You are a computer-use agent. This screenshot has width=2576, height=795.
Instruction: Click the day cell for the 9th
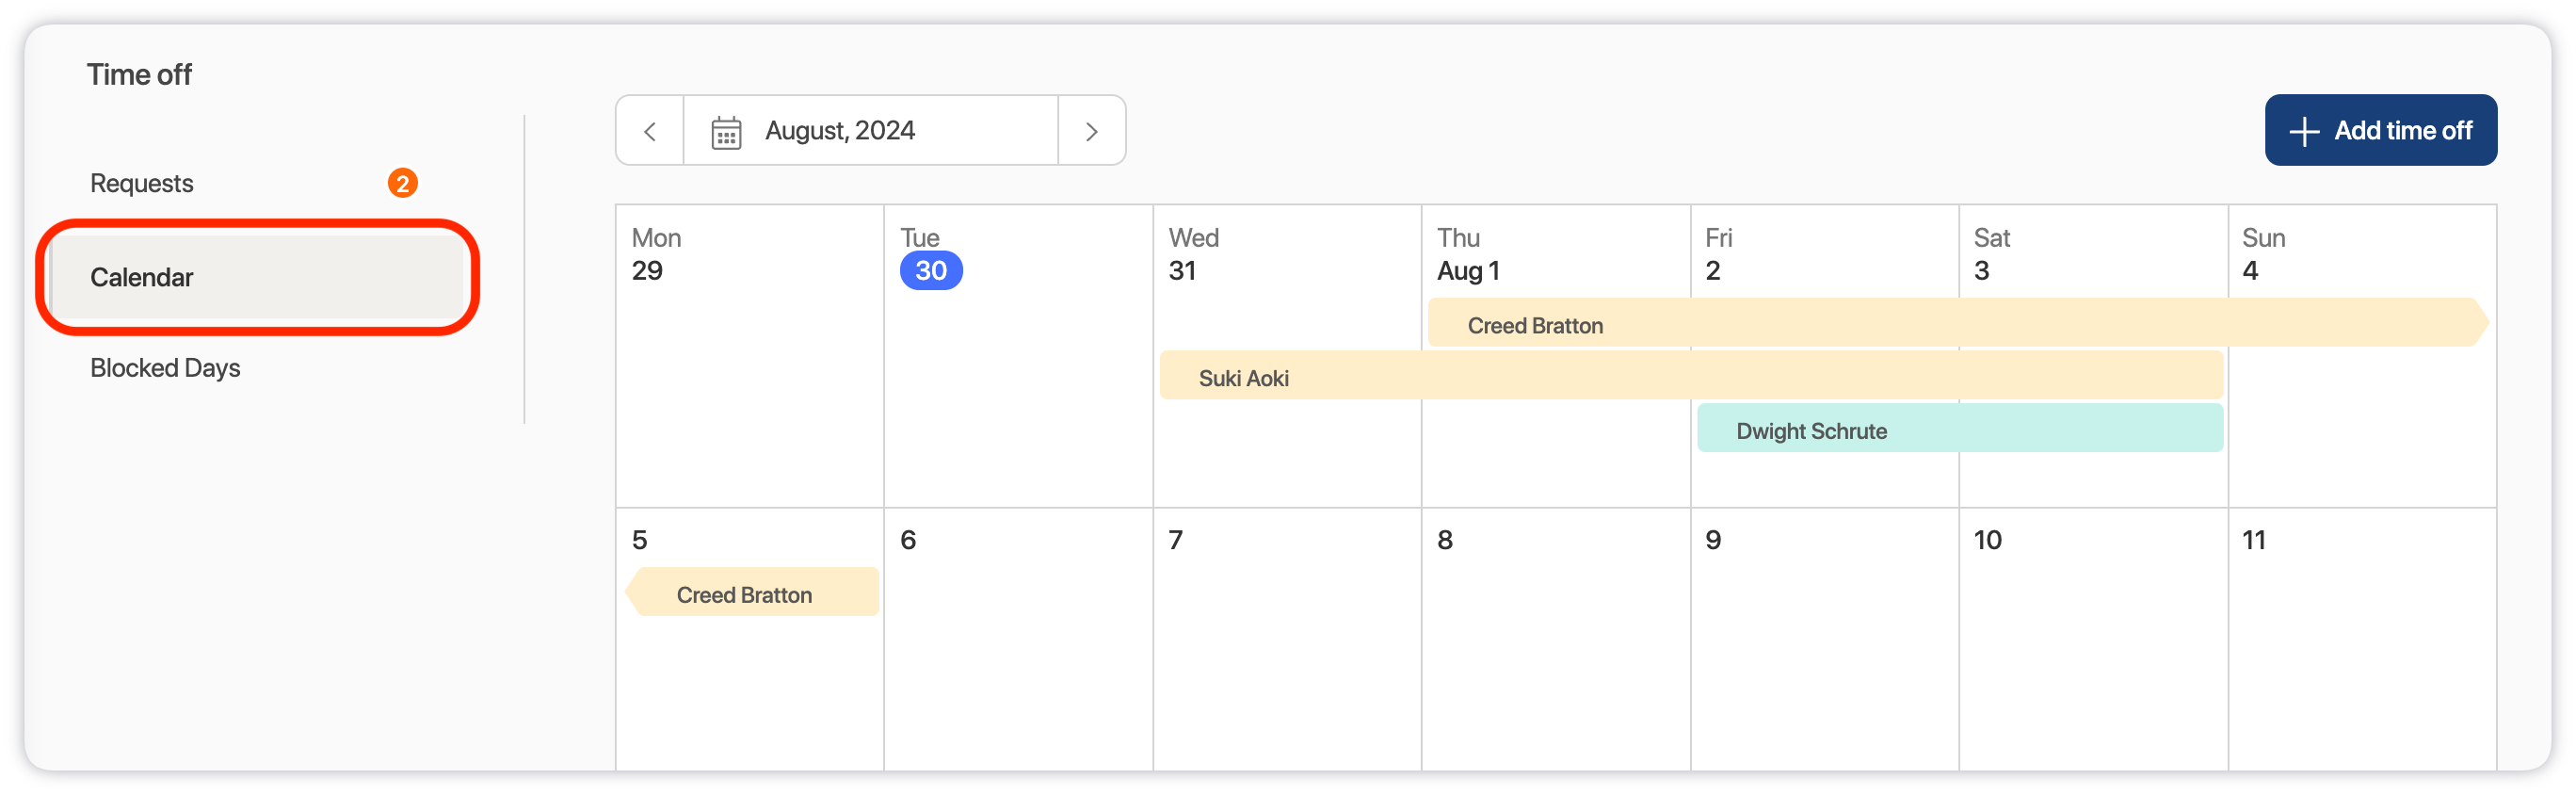tap(1823, 640)
